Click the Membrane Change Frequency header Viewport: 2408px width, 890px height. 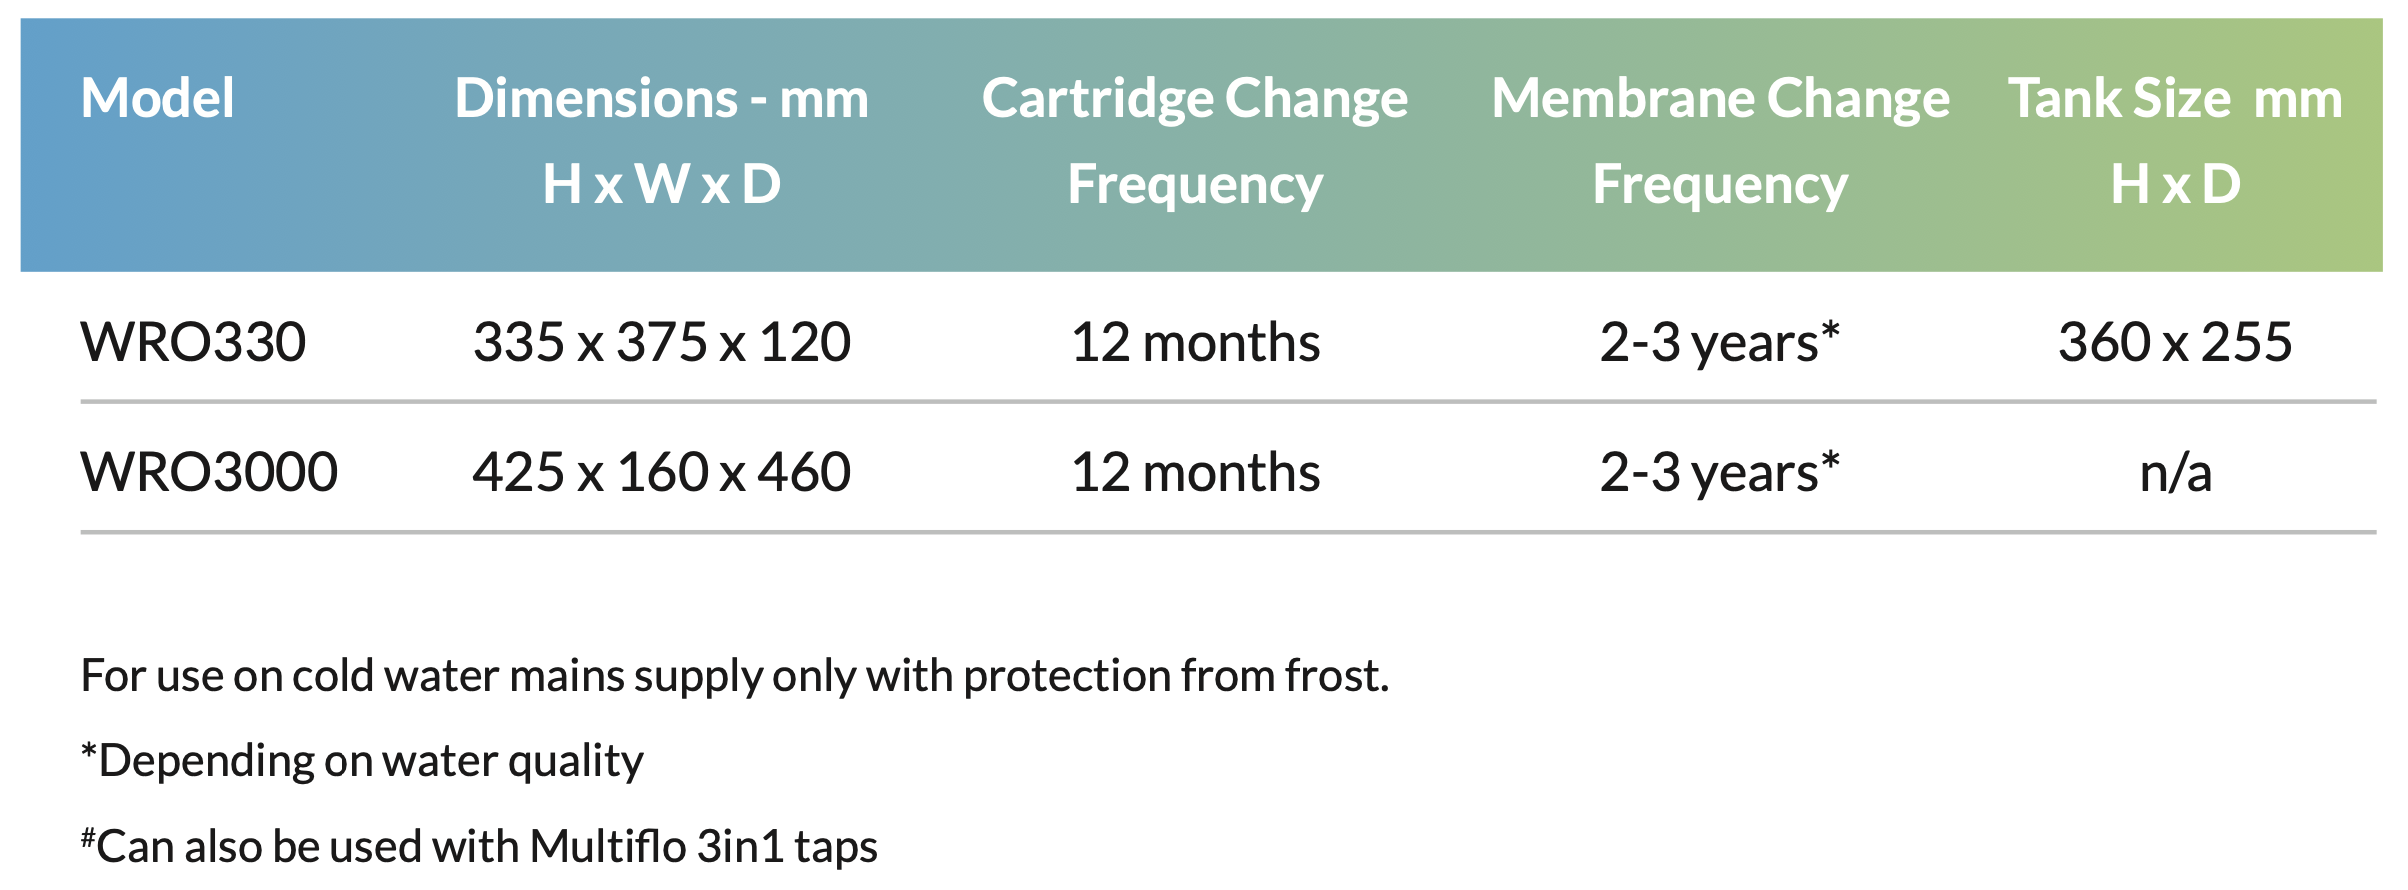click(1721, 142)
